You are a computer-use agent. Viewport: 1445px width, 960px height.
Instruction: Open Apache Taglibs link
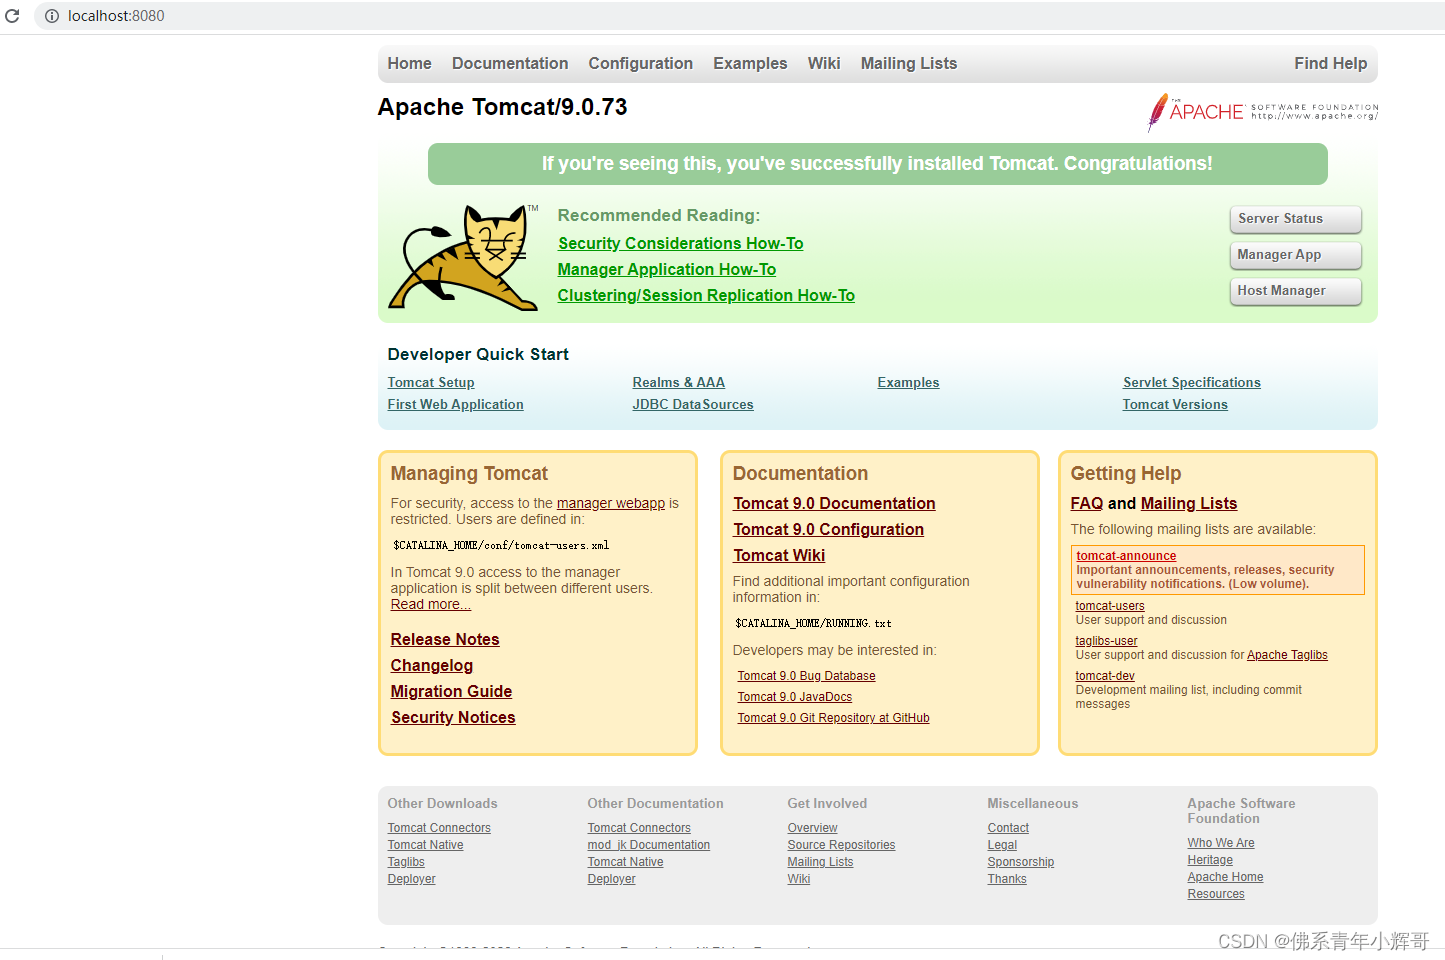tap(1287, 655)
